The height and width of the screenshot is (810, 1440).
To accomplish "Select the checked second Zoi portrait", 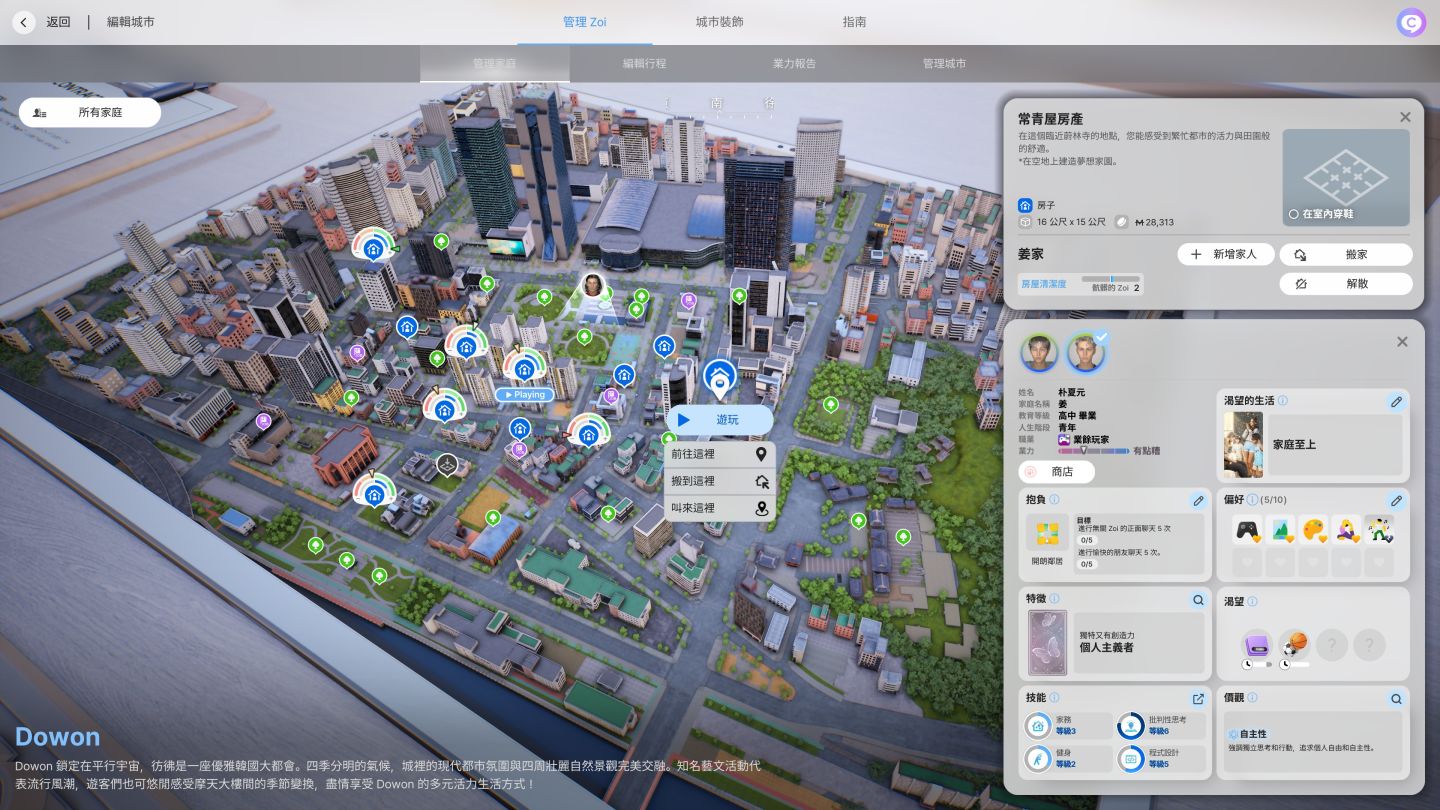I will [1086, 353].
